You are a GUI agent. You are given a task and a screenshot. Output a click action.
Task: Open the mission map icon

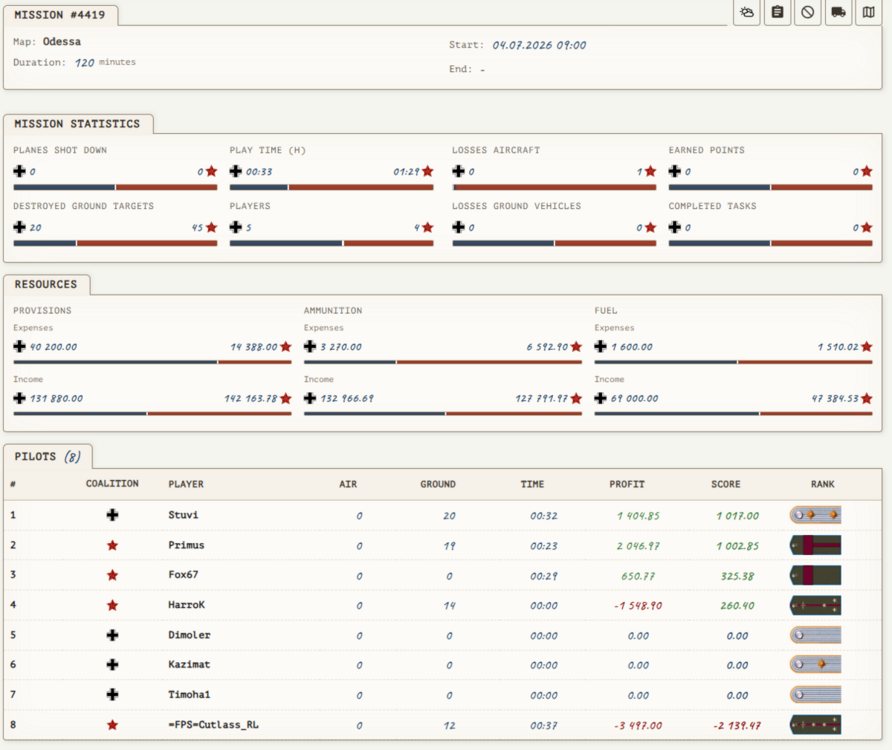(x=868, y=12)
